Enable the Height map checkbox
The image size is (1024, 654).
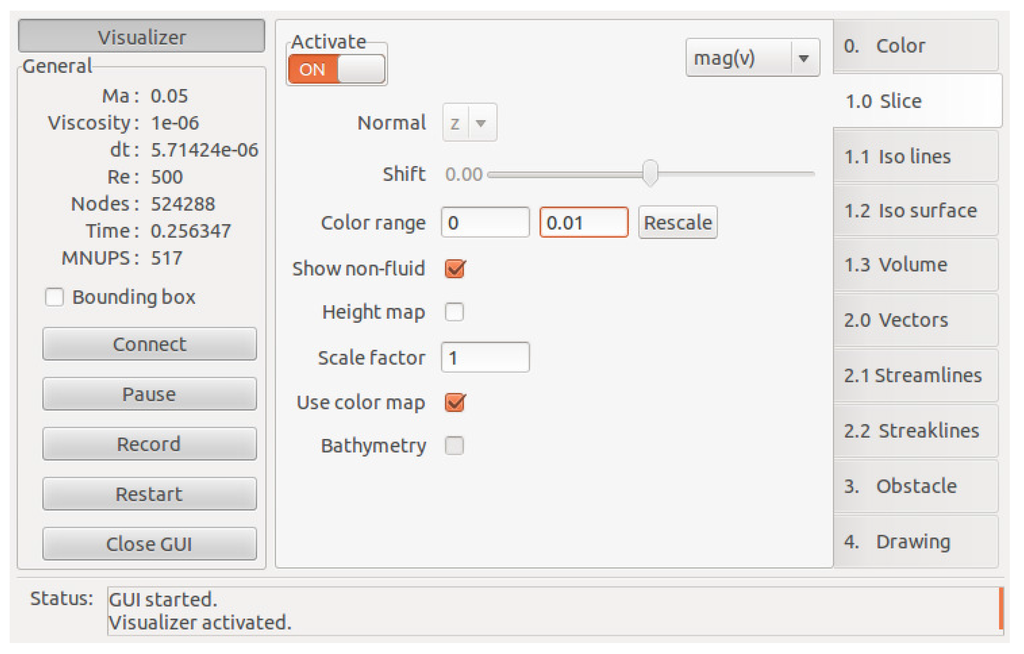point(455,313)
